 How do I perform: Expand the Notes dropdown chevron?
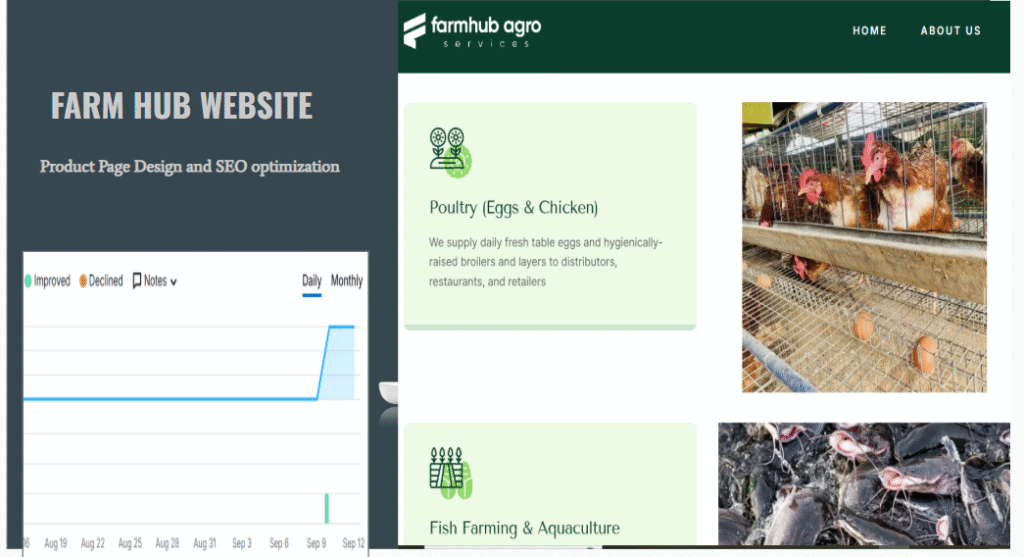[x=174, y=282]
